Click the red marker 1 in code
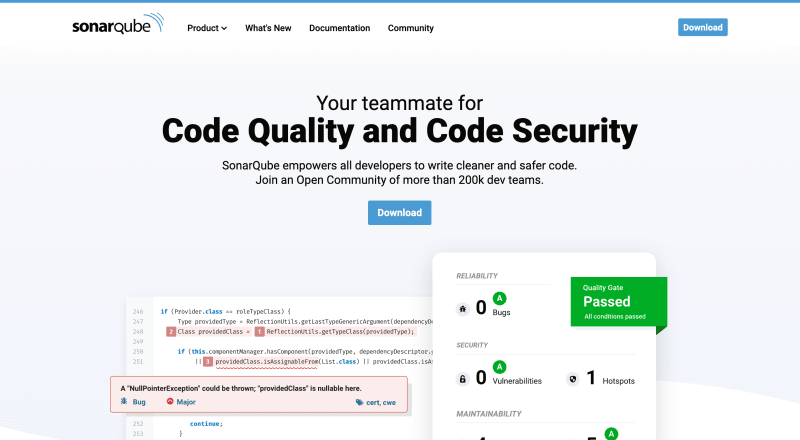800x440 pixels. 259,332
